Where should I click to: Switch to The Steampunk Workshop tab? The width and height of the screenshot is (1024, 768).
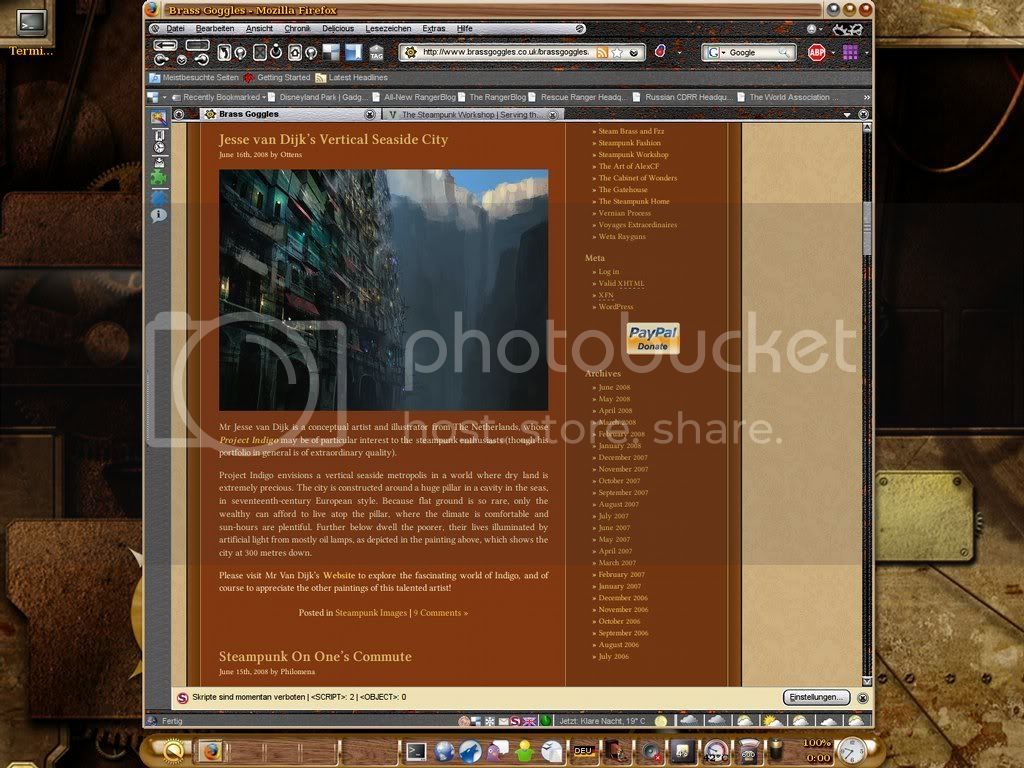472,114
